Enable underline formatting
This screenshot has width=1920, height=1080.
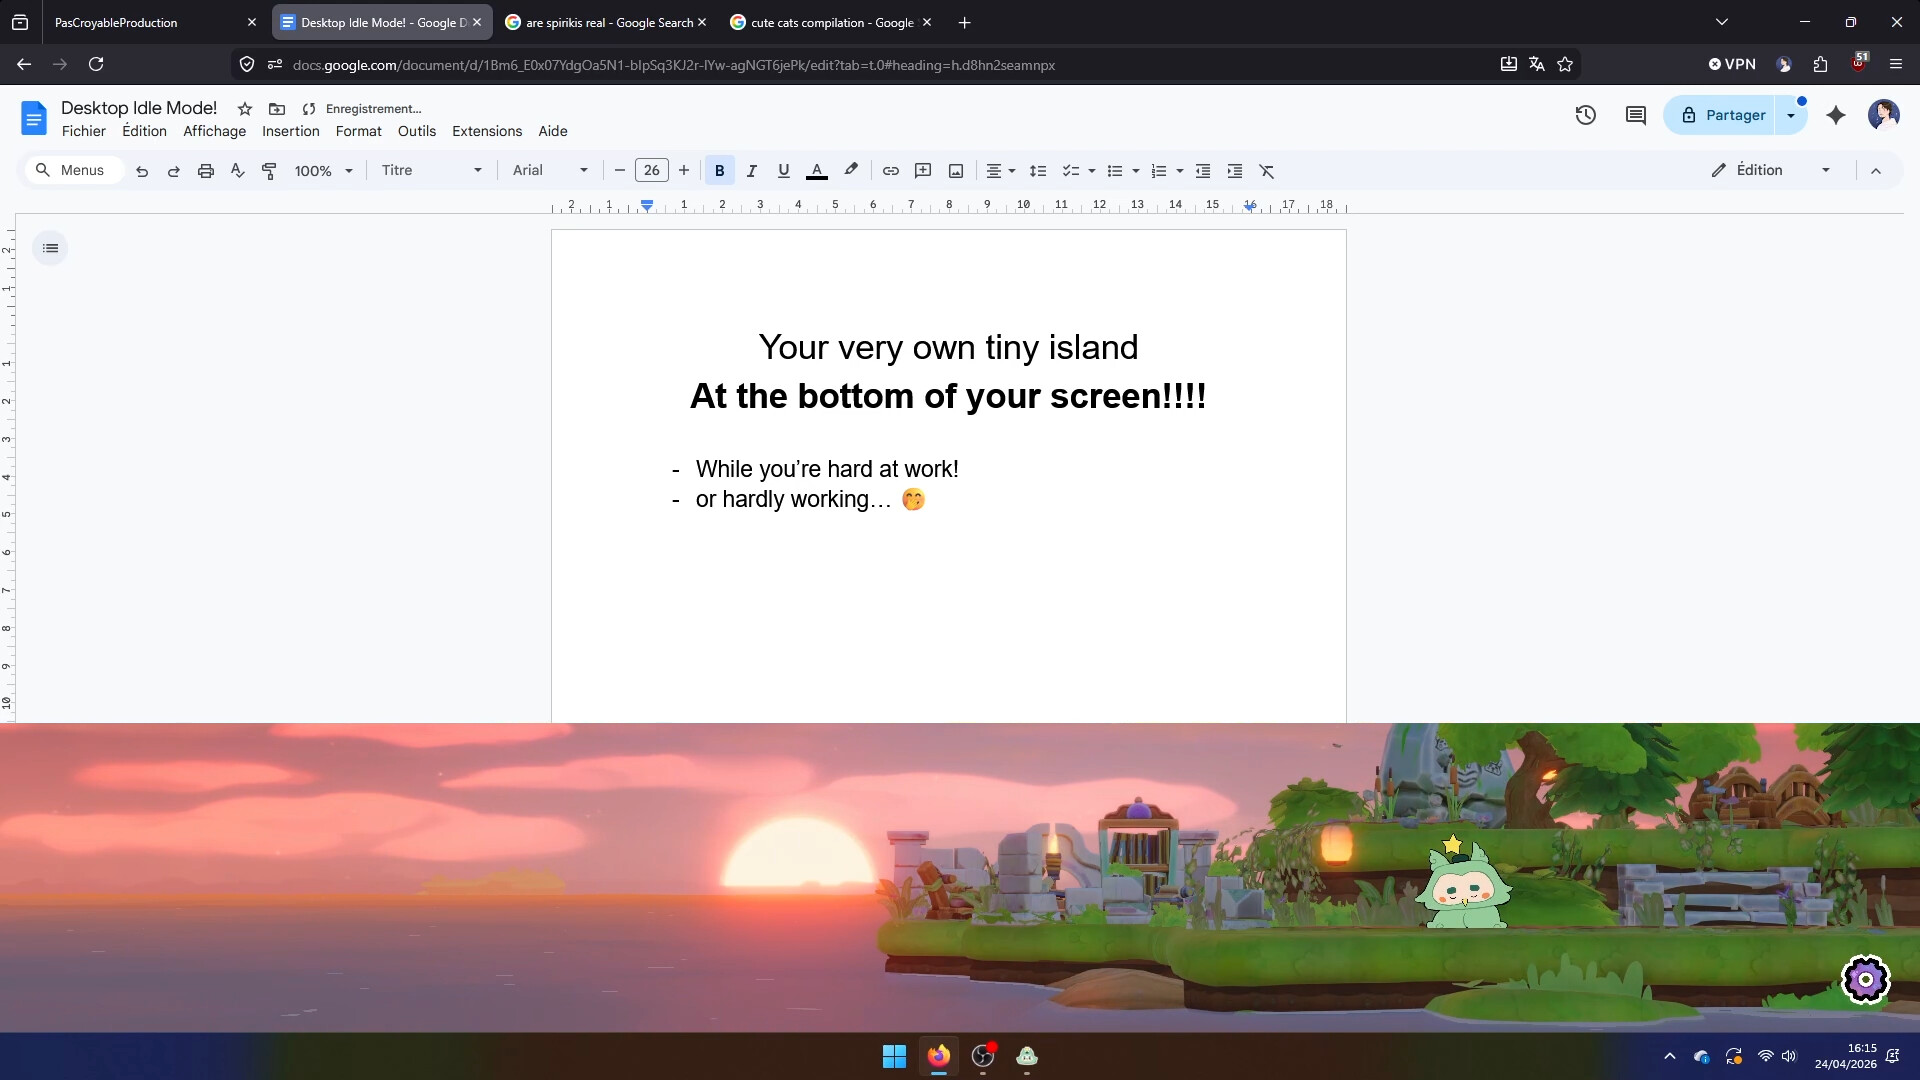[x=783, y=171]
